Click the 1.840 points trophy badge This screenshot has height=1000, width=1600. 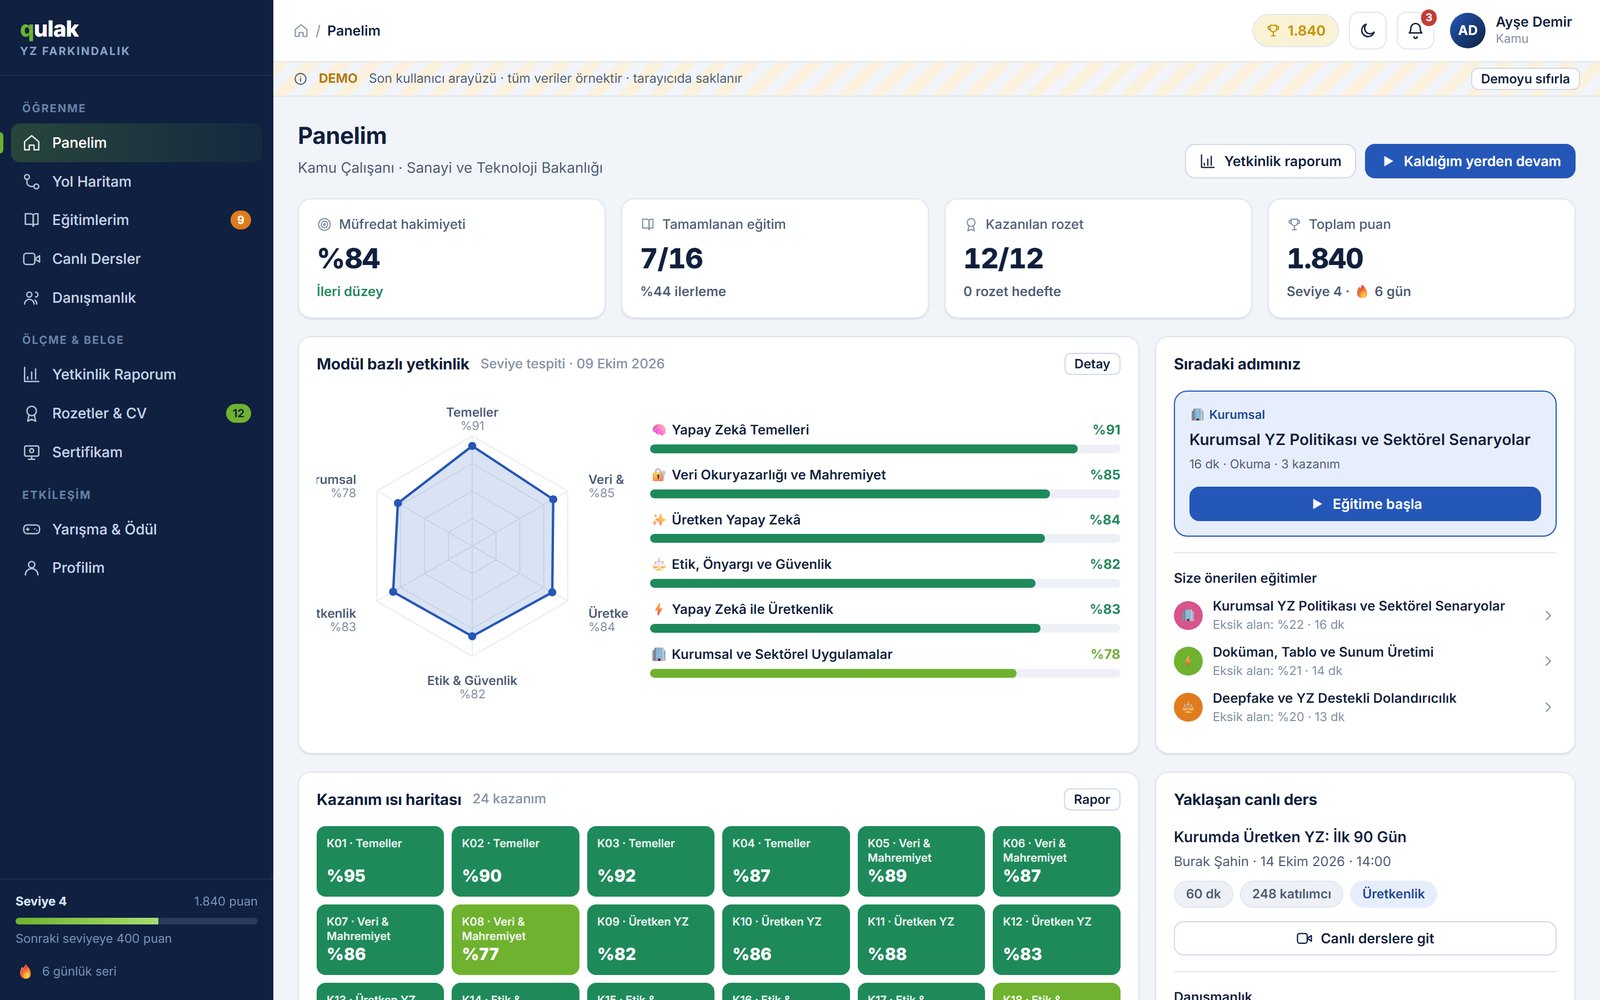1295,30
